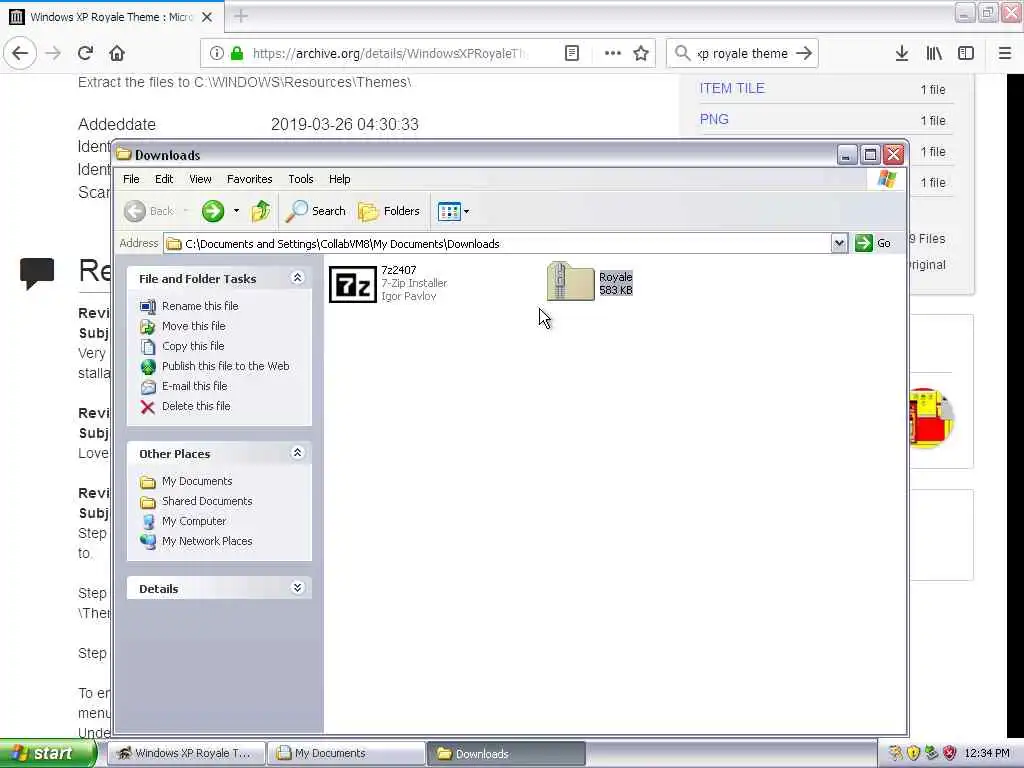Click Publish this file to the Web

(x=215, y=366)
